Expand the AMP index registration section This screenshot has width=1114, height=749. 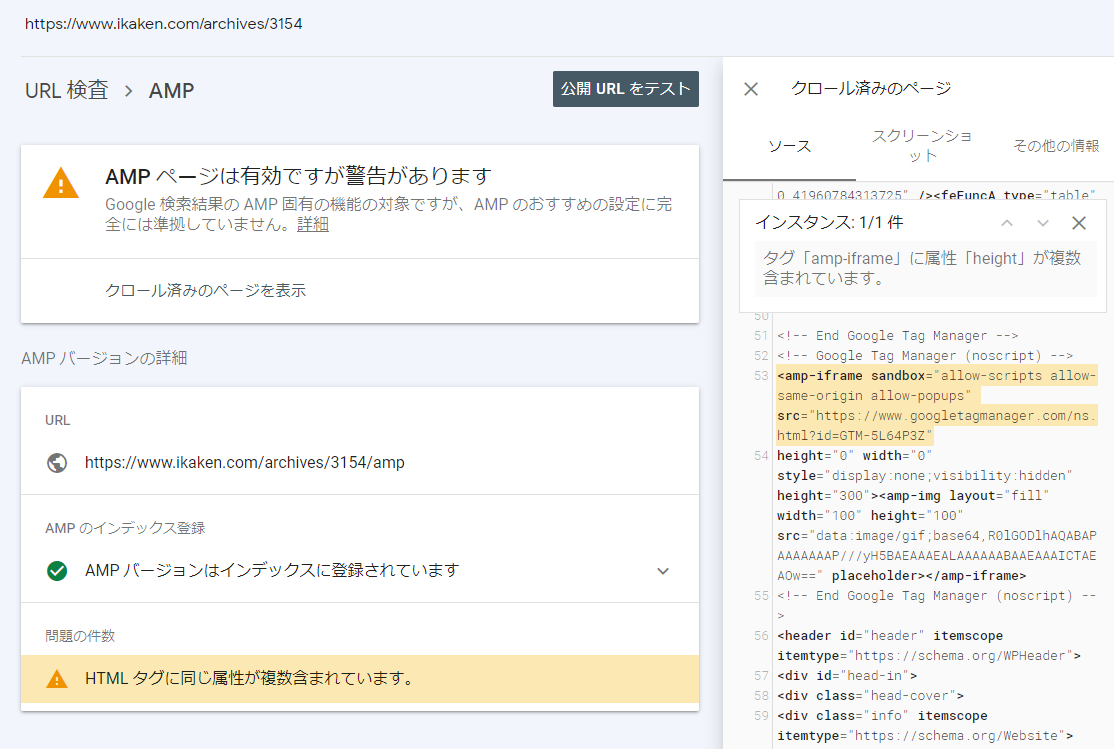click(663, 571)
